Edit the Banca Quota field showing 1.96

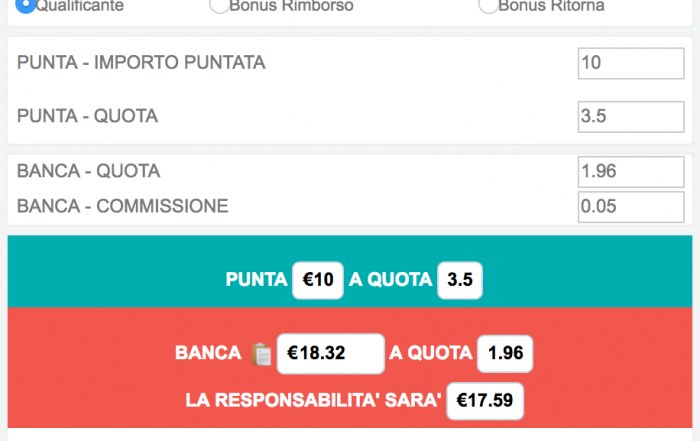point(631,172)
